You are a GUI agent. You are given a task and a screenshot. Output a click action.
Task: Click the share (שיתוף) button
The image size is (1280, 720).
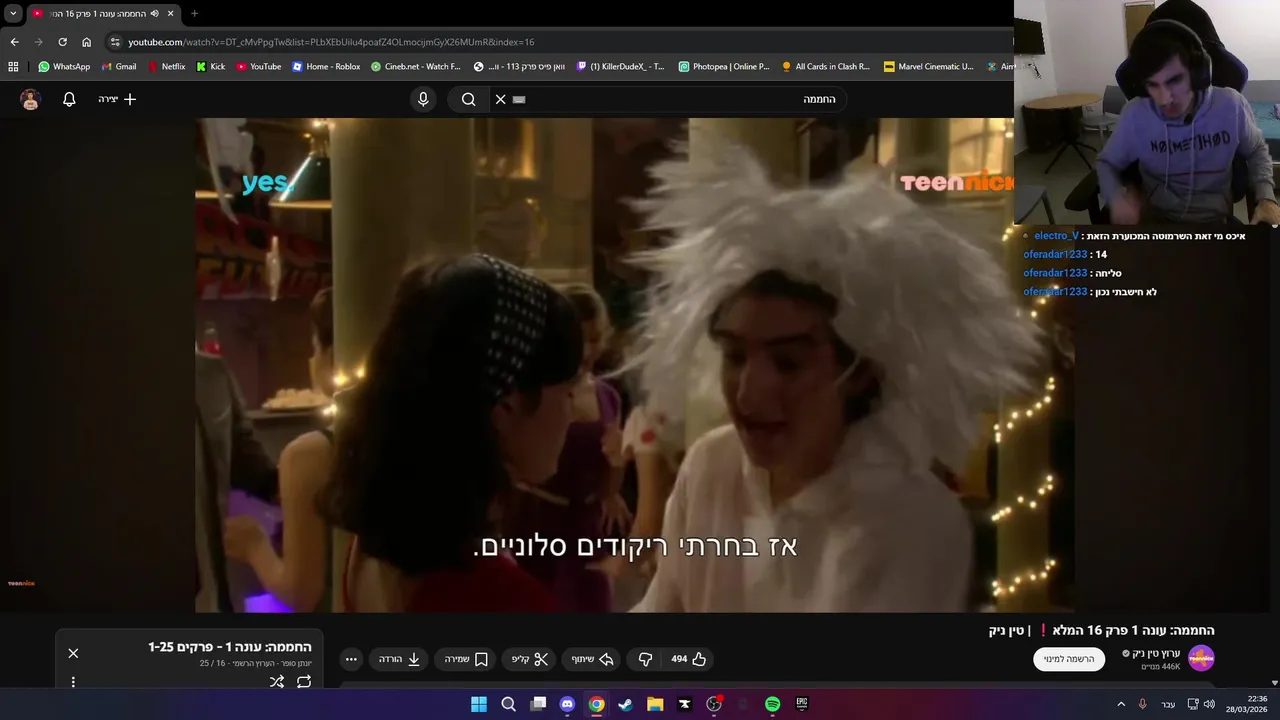591,659
